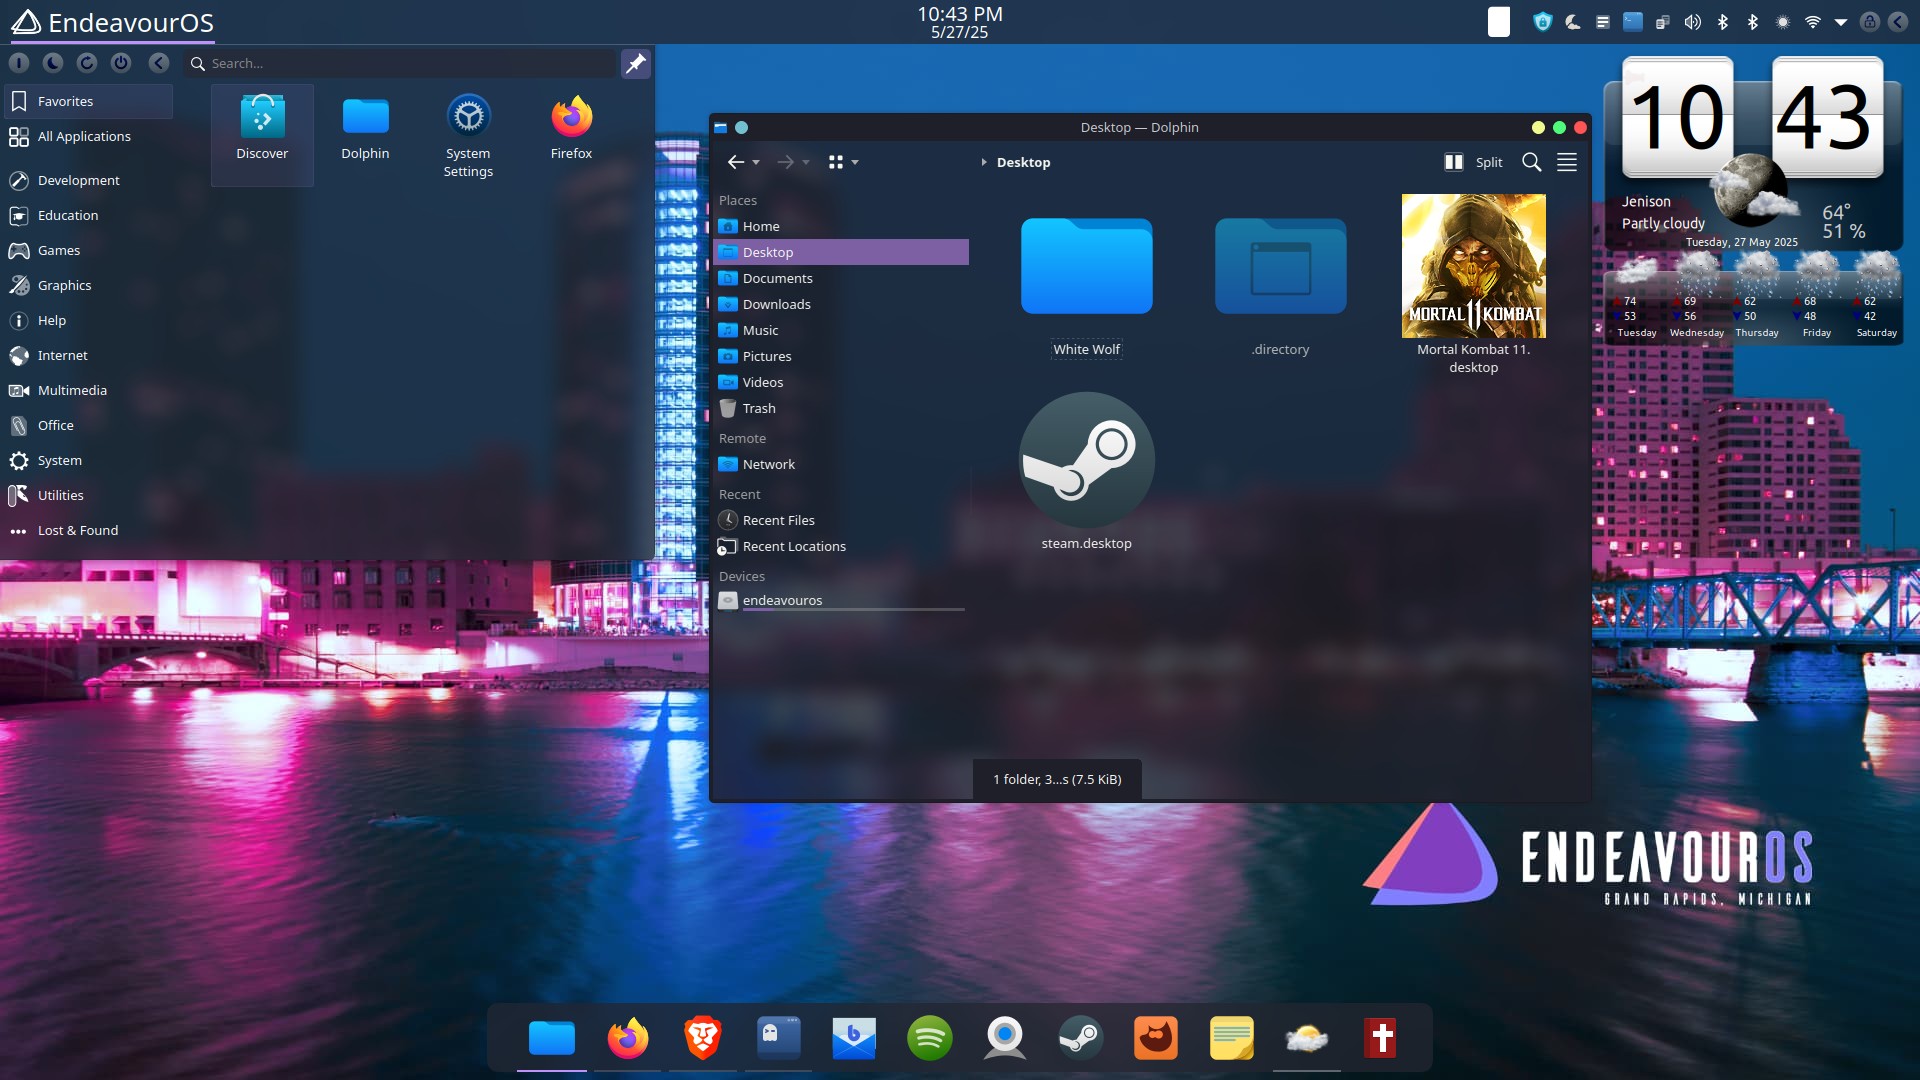The width and height of the screenshot is (1920, 1080).
Task: Open the Education category
Action: (x=88, y=215)
